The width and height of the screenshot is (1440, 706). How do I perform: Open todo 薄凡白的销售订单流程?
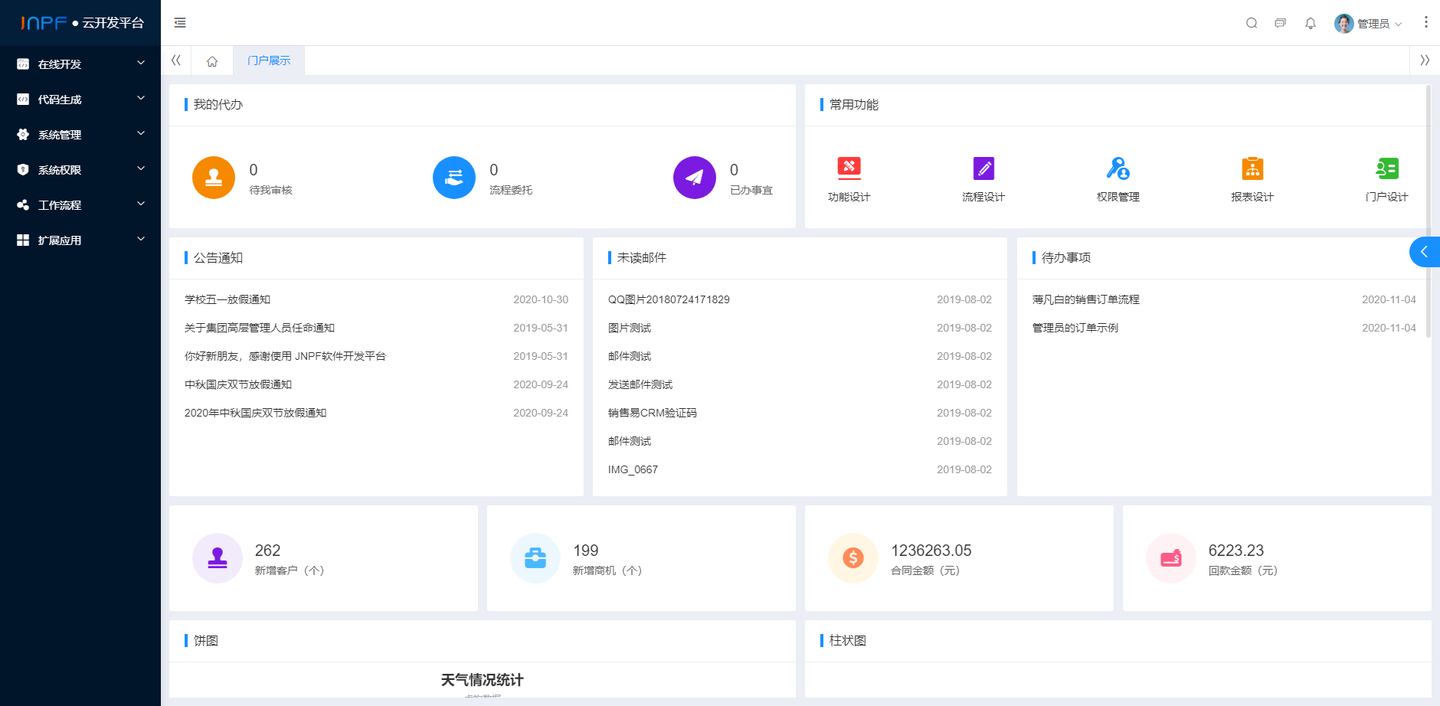click(x=1085, y=300)
